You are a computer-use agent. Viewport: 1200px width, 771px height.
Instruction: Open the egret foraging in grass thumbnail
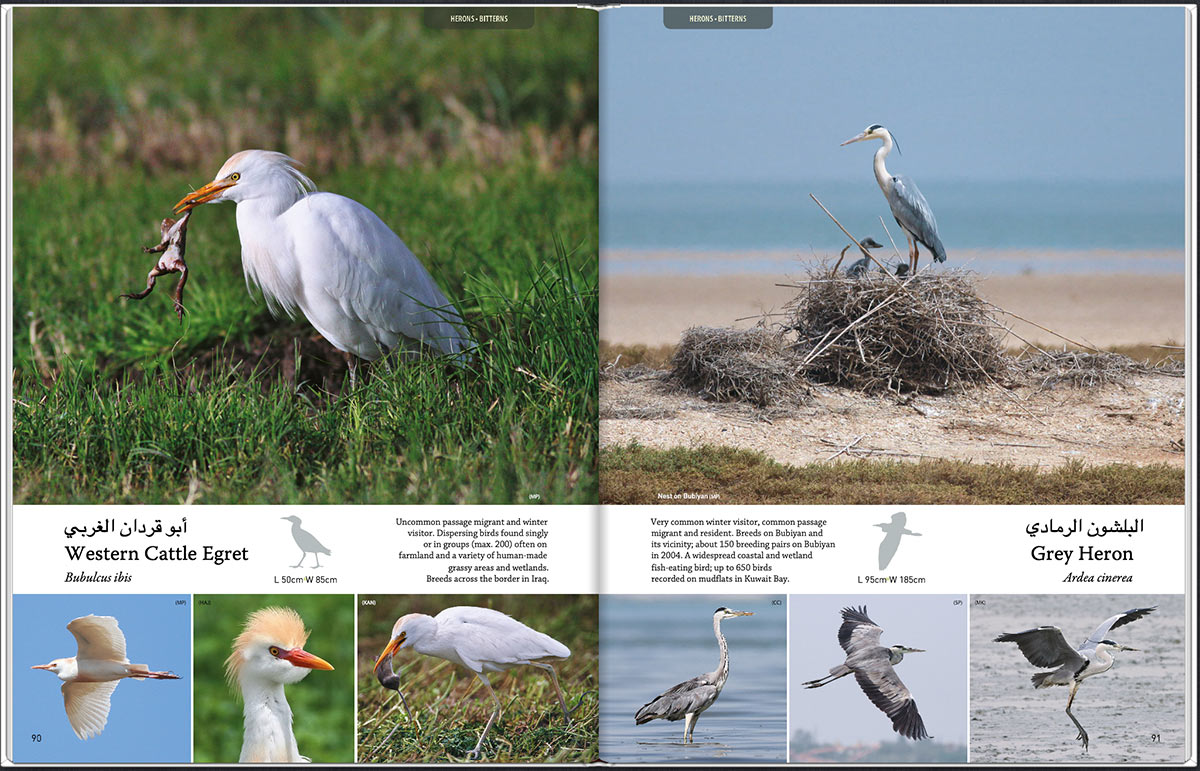(477, 678)
